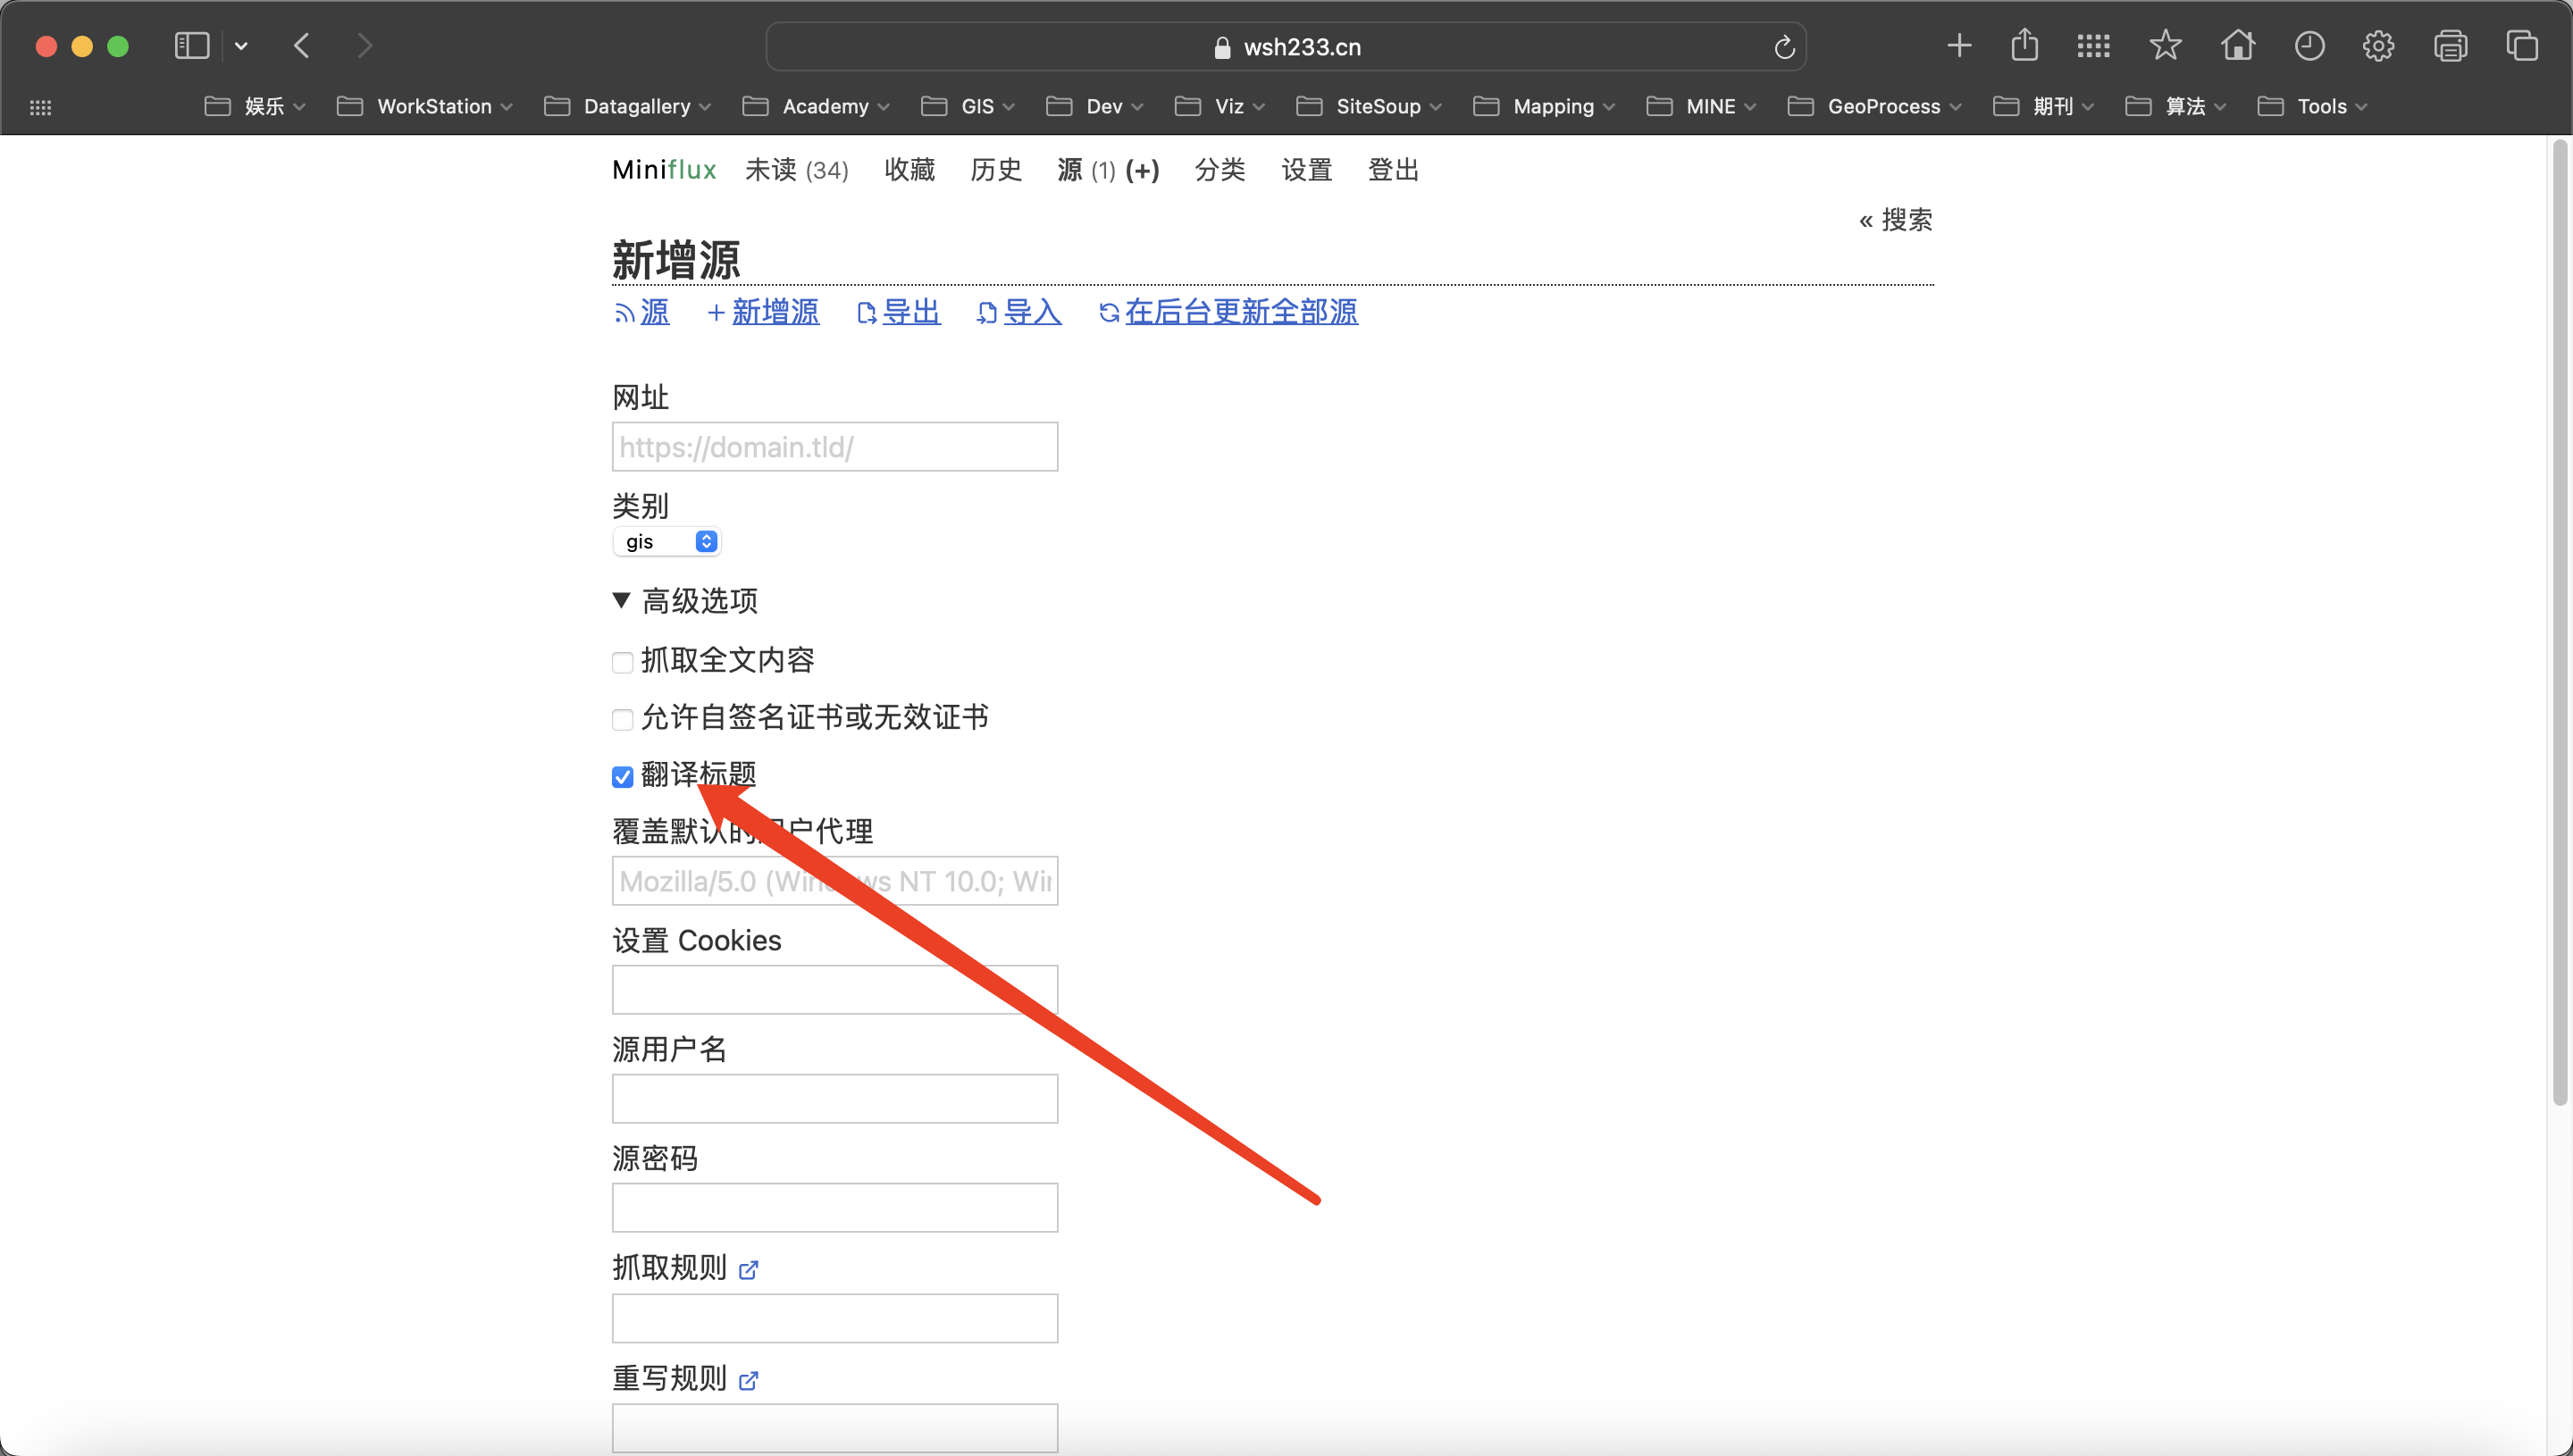
Task: Open the 源 (1) menu item
Action: 1086,170
